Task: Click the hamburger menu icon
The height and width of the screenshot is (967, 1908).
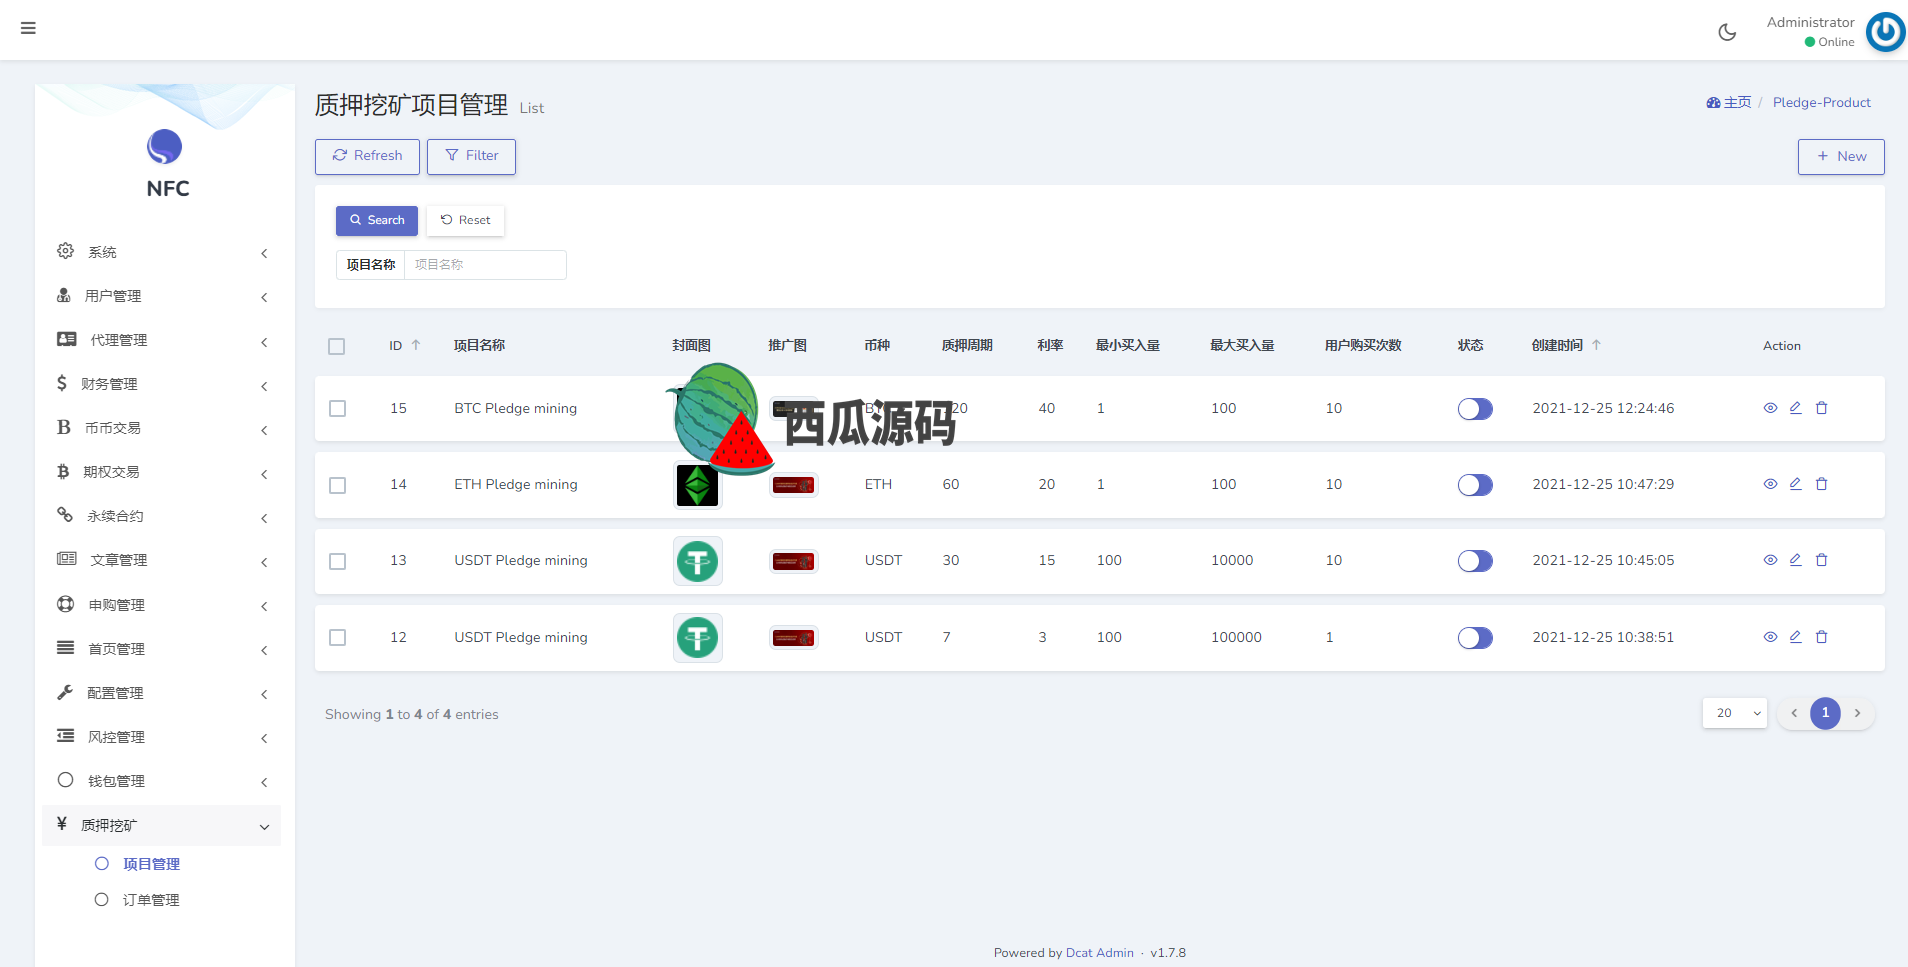Action: 28,28
